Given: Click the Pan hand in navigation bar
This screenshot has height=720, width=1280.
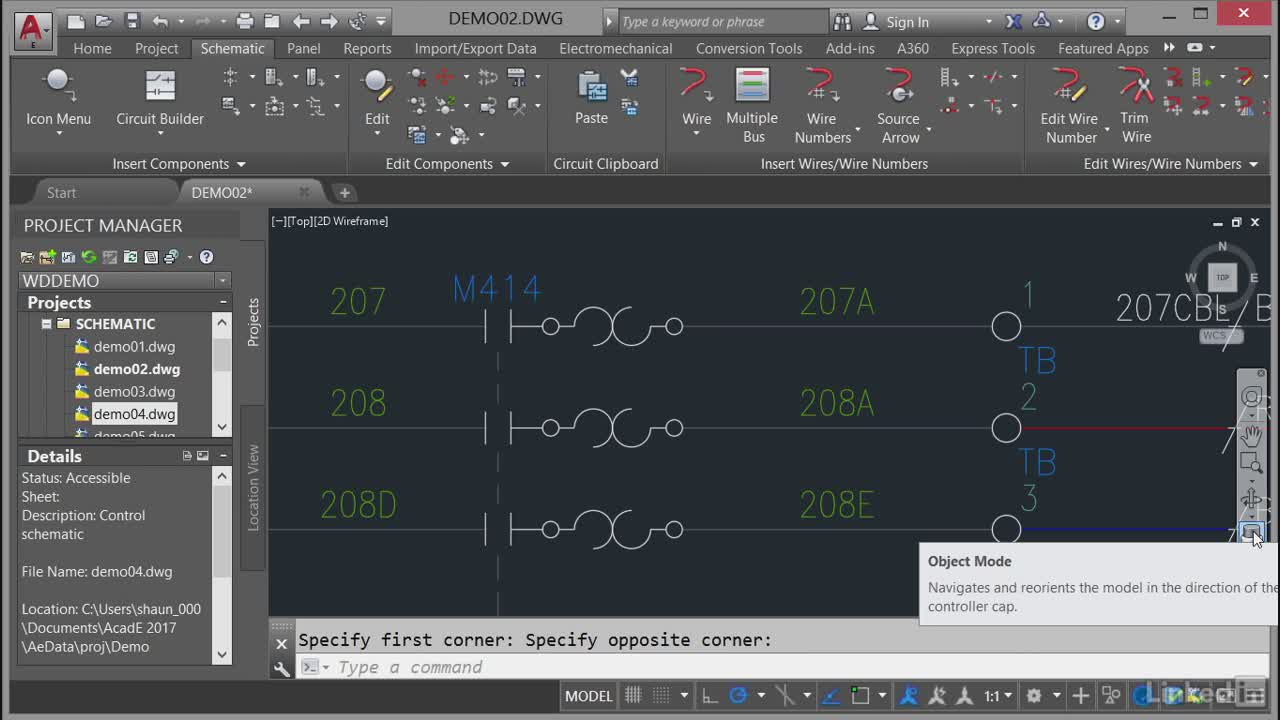Looking at the screenshot, I should (x=1251, y=435).
